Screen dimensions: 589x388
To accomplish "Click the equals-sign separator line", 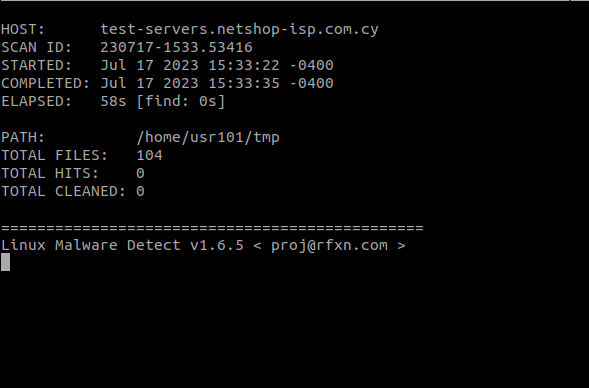I will pos(212,228).
